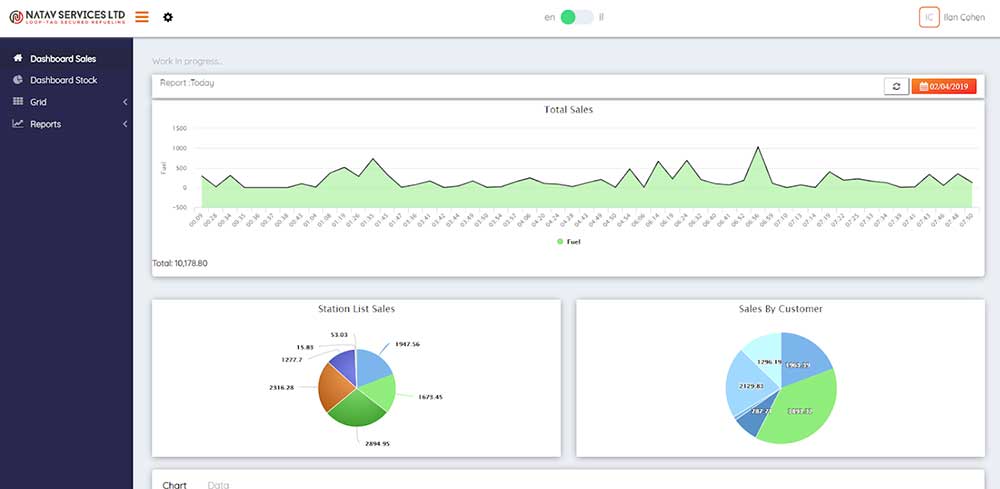Screen dimensions: 1000x489
Task: Select the purple station pie slice
Action: point(343,365)
